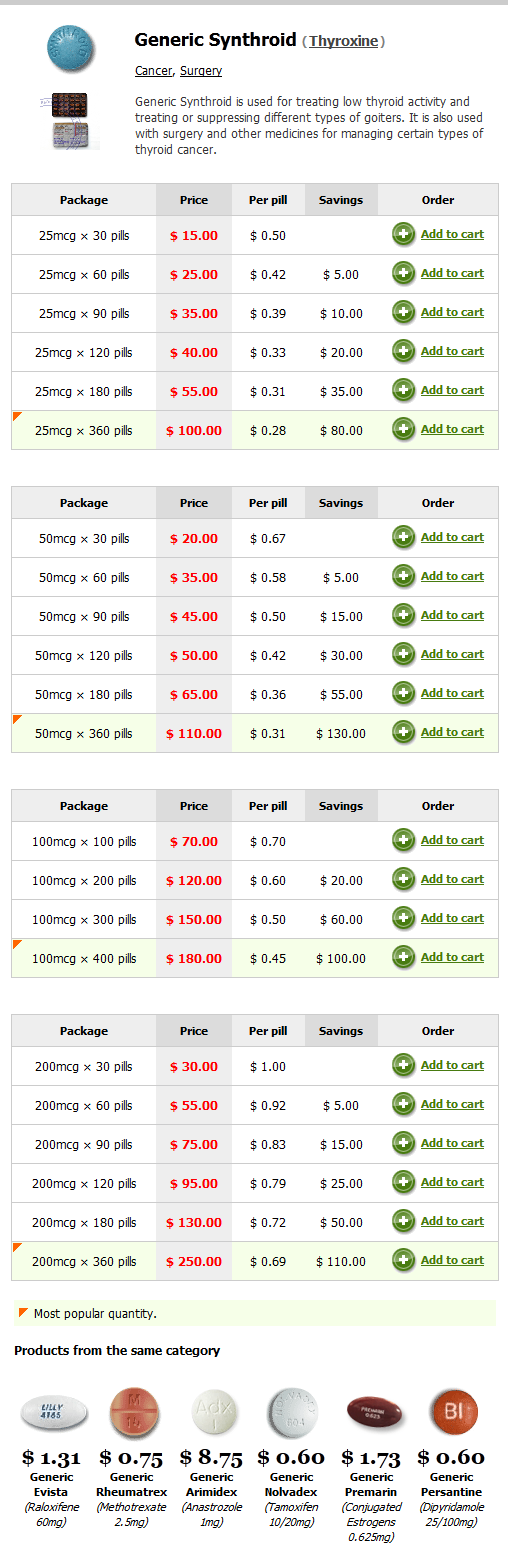The height and width of the screenshot is (1565, 508).
Task: Click green plus icon for 100mcg × 200 pills
Action: tap(404, 880)
